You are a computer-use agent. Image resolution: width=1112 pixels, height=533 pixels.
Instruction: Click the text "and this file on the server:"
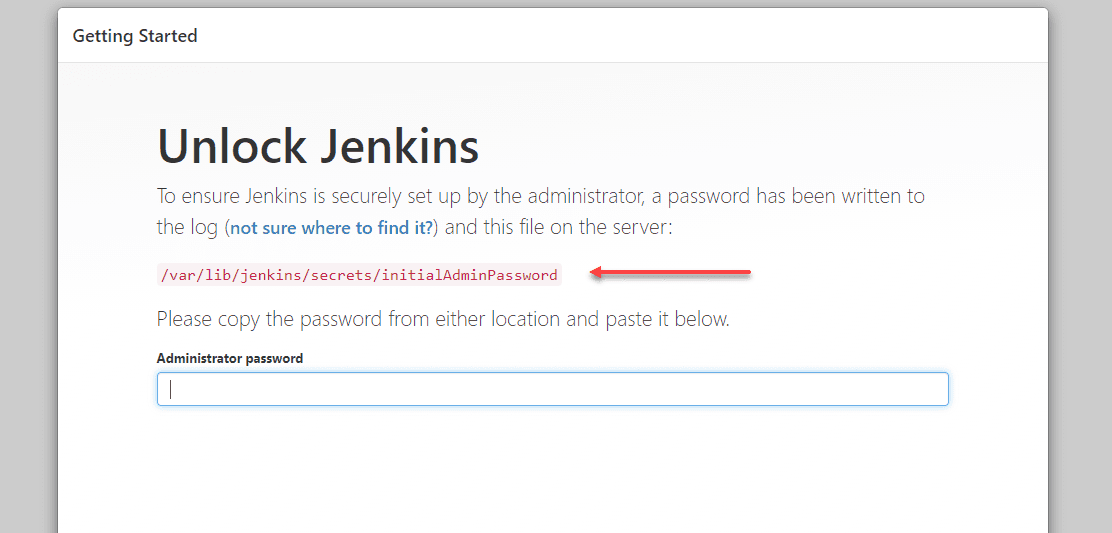click(559, 227)
